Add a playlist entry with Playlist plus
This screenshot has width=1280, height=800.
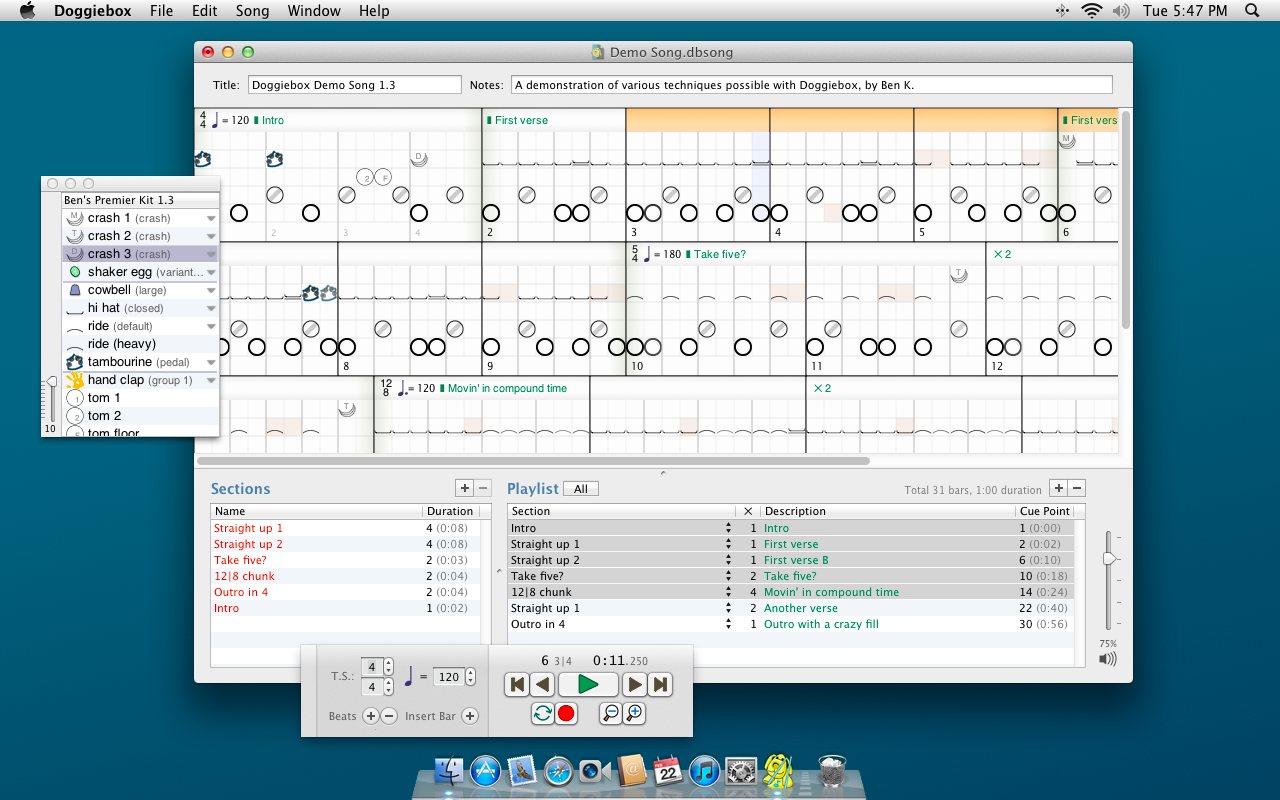[x=1058, y=488]
